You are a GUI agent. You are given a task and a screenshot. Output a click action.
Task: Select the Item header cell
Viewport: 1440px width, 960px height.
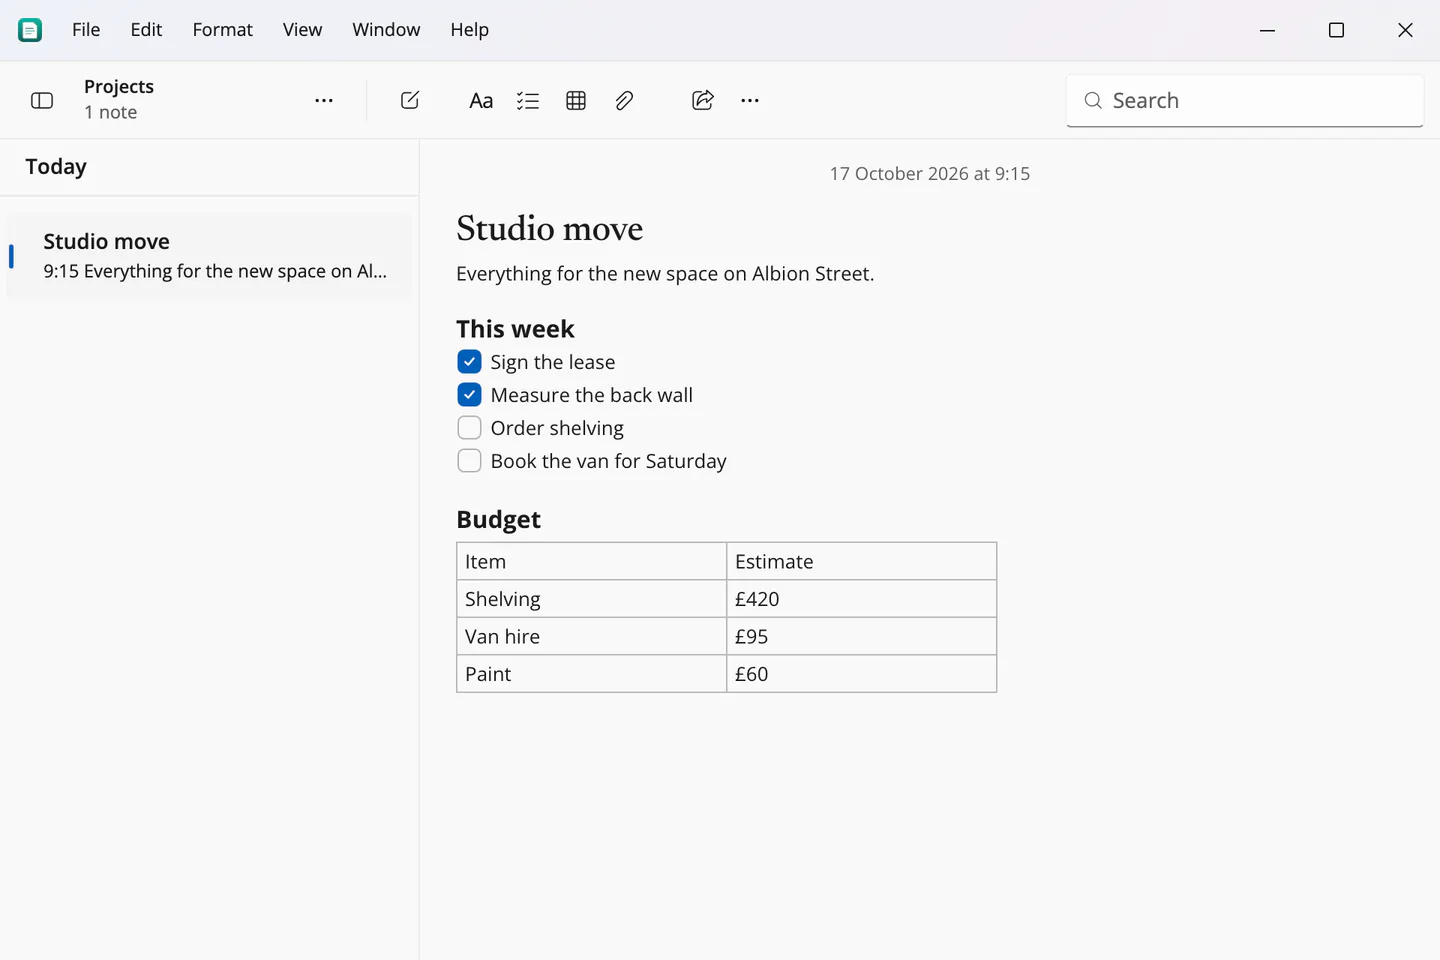(592, 561)
